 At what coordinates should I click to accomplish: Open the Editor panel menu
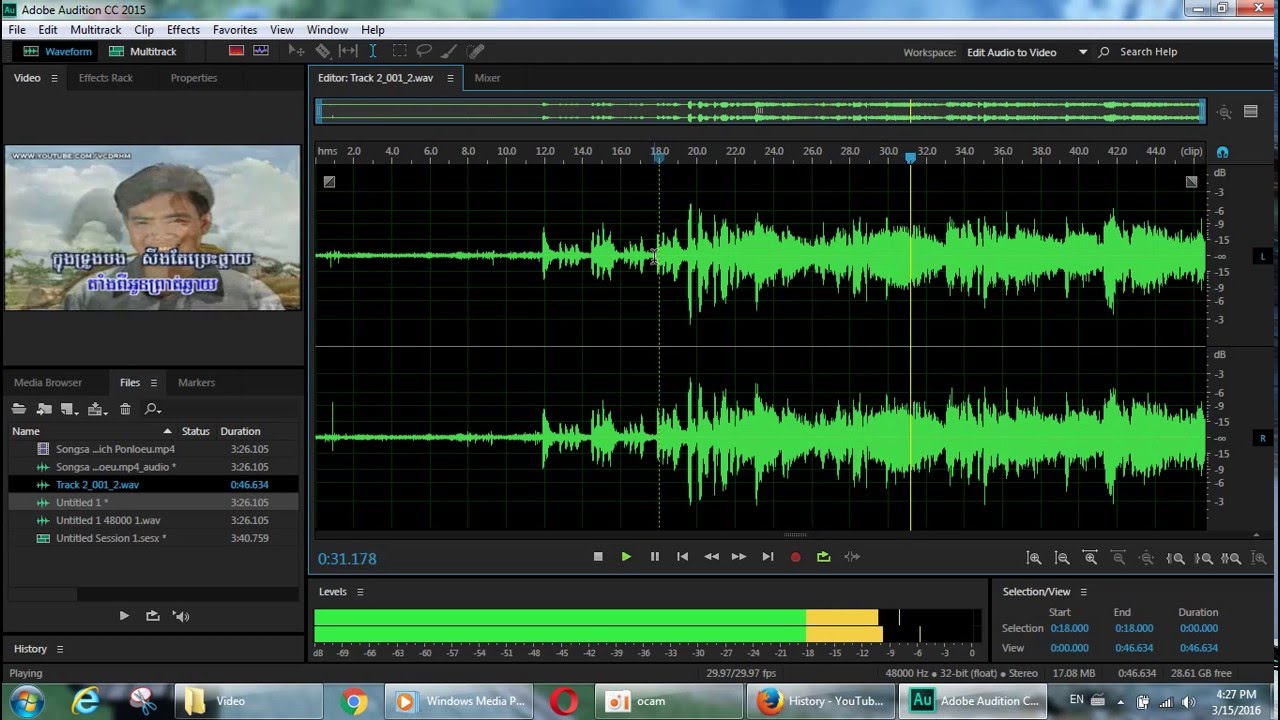pyautogui.click(x=450, y=78)
